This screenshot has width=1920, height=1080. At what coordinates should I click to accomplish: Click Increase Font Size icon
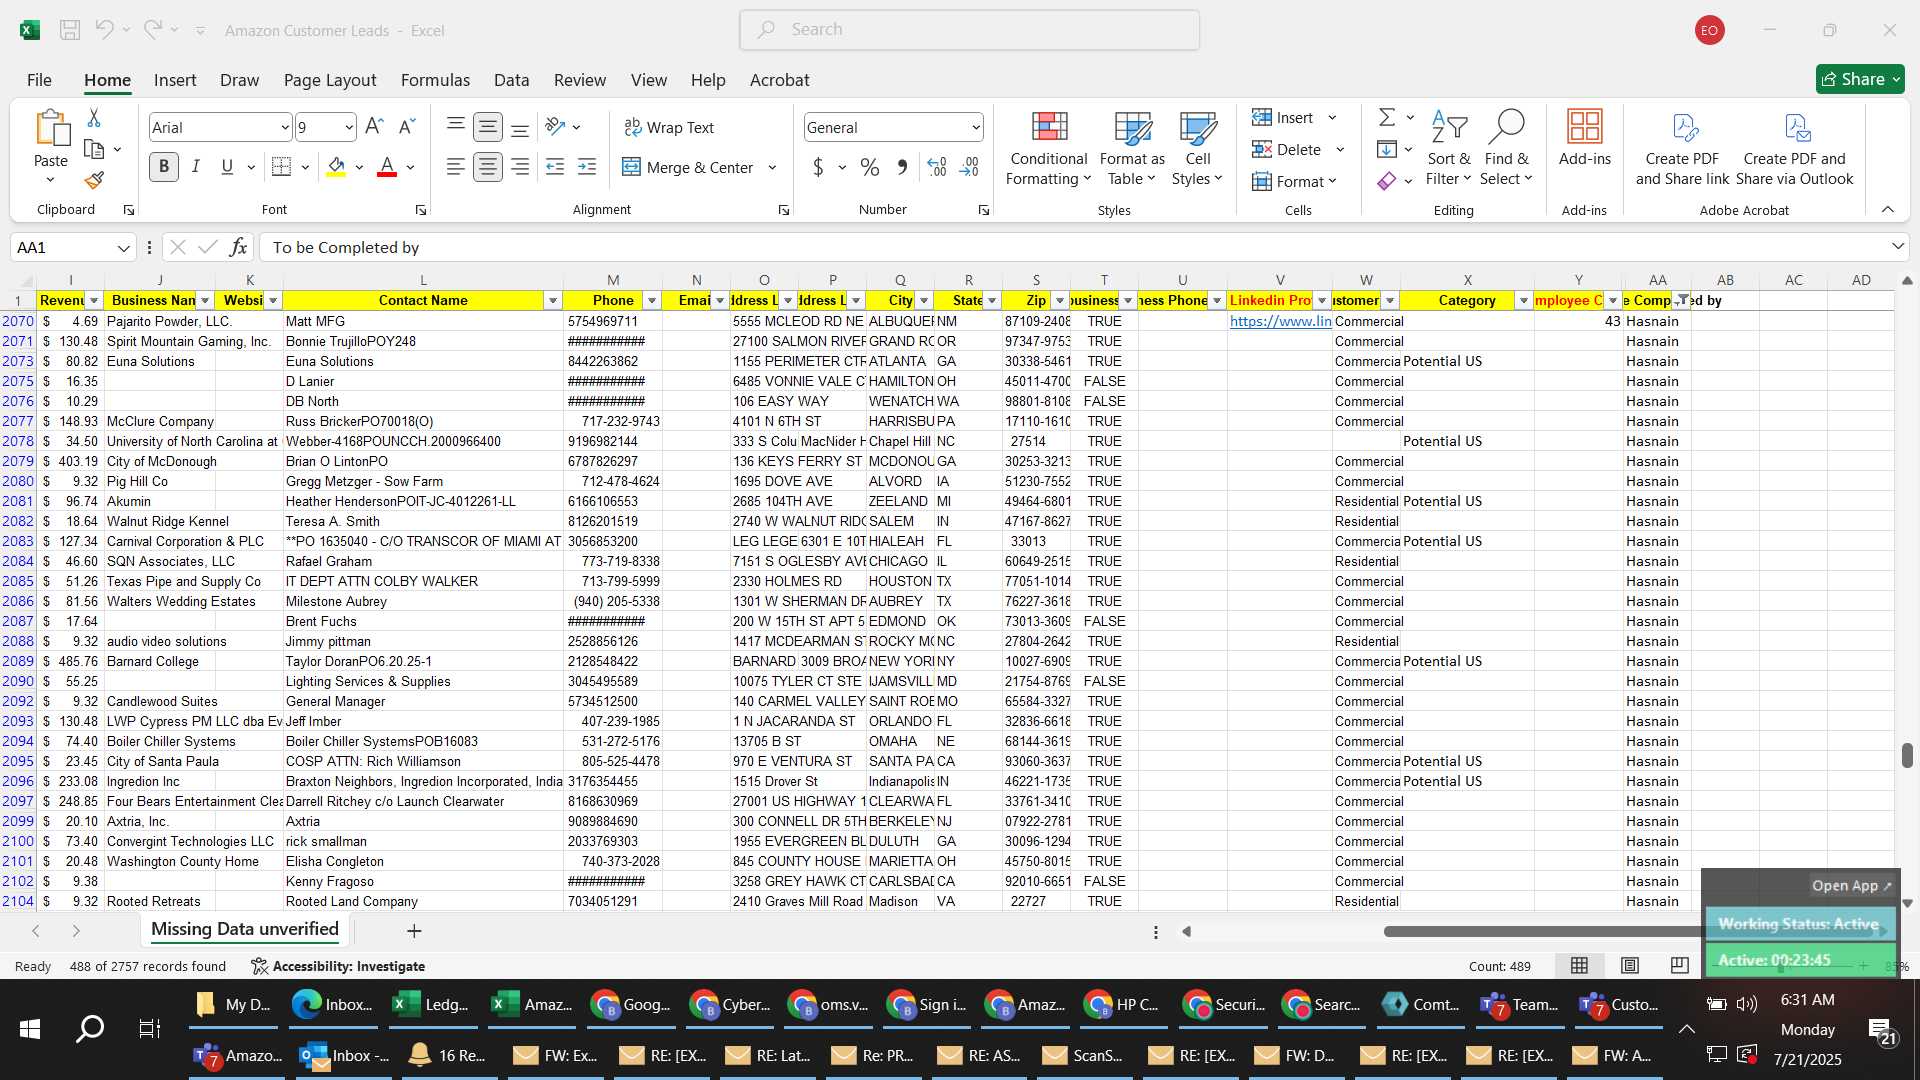click(x=374, y=127)
